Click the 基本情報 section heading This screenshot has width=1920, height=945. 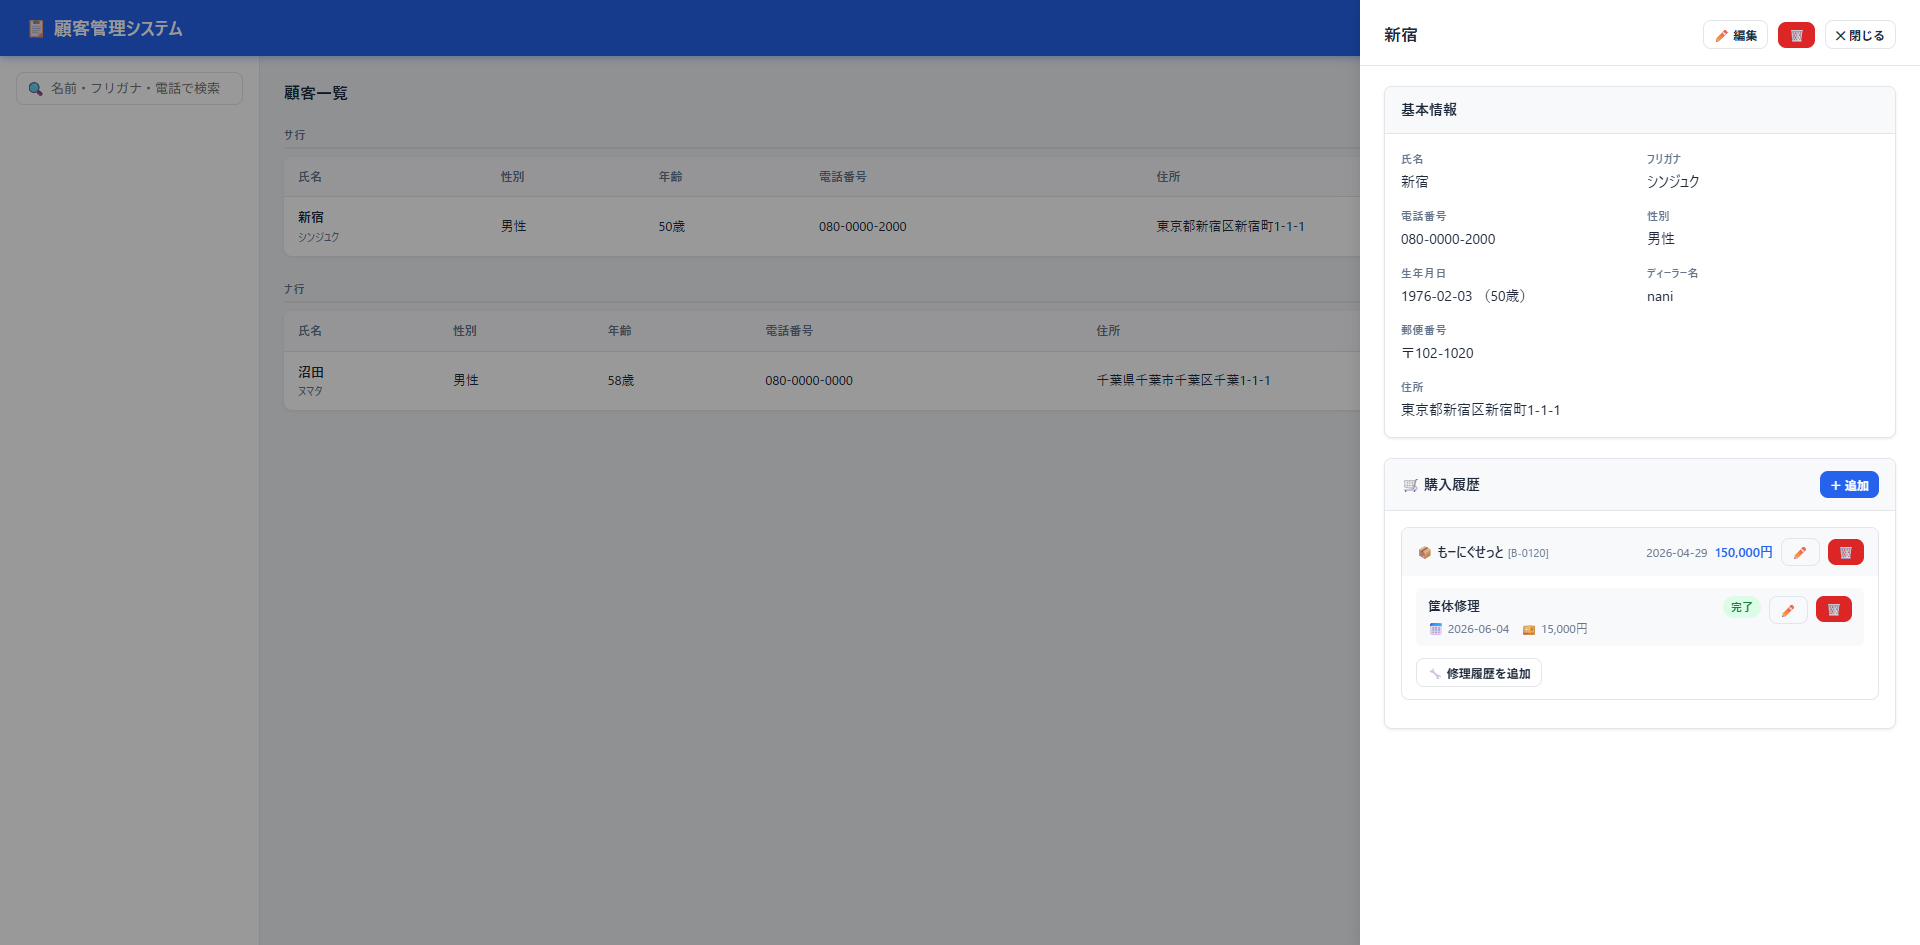point(1429,110)
